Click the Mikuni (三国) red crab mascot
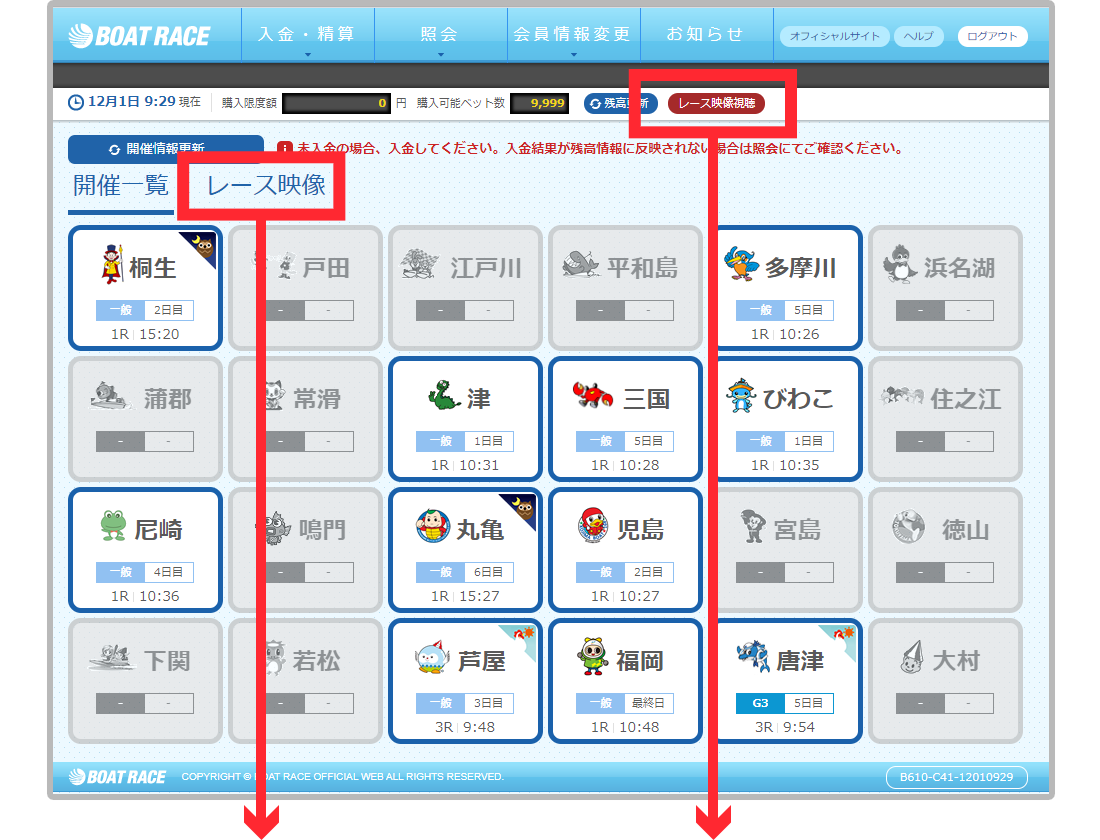1100x840 pixels. [593, 395]
